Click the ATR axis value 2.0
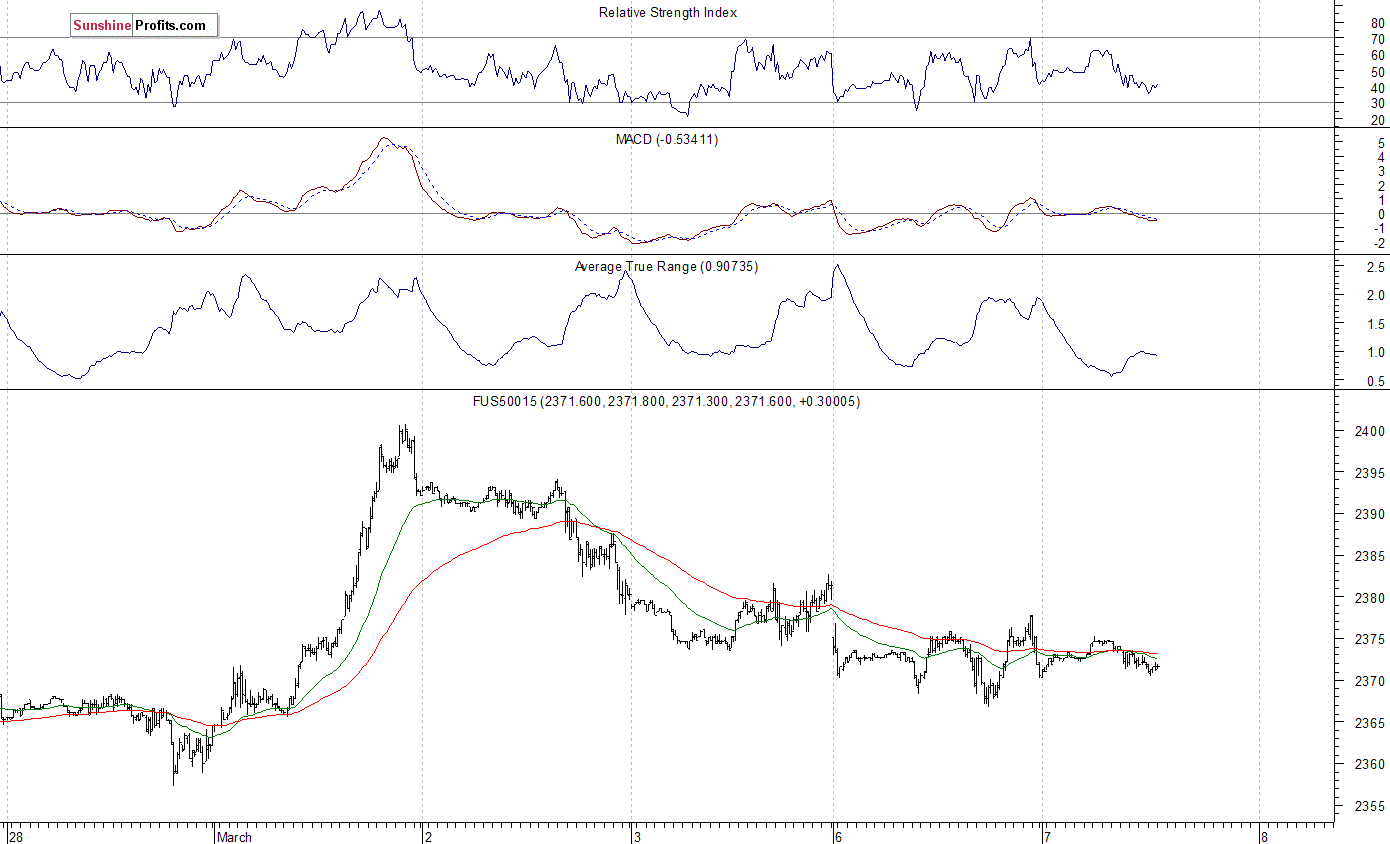Screen dimensions: 1390x844 point(1375,295)
